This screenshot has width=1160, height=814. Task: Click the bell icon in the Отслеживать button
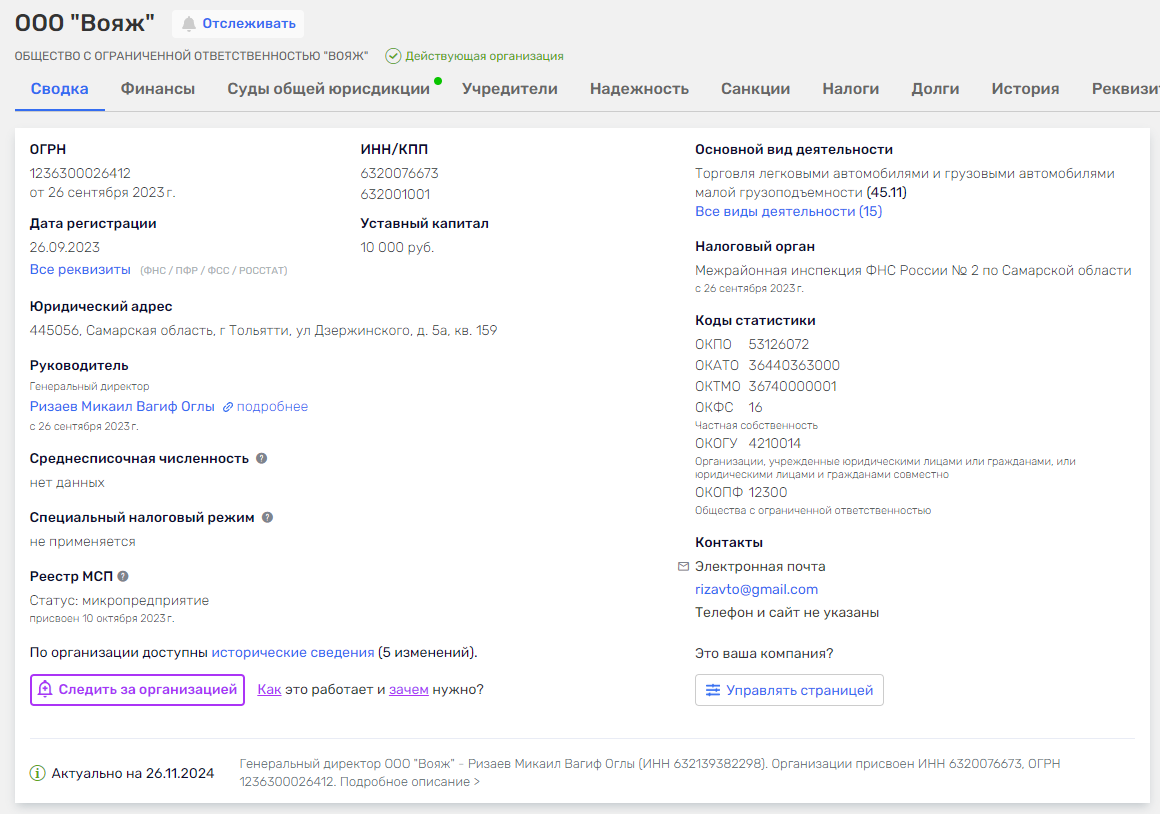click(189, 24)
